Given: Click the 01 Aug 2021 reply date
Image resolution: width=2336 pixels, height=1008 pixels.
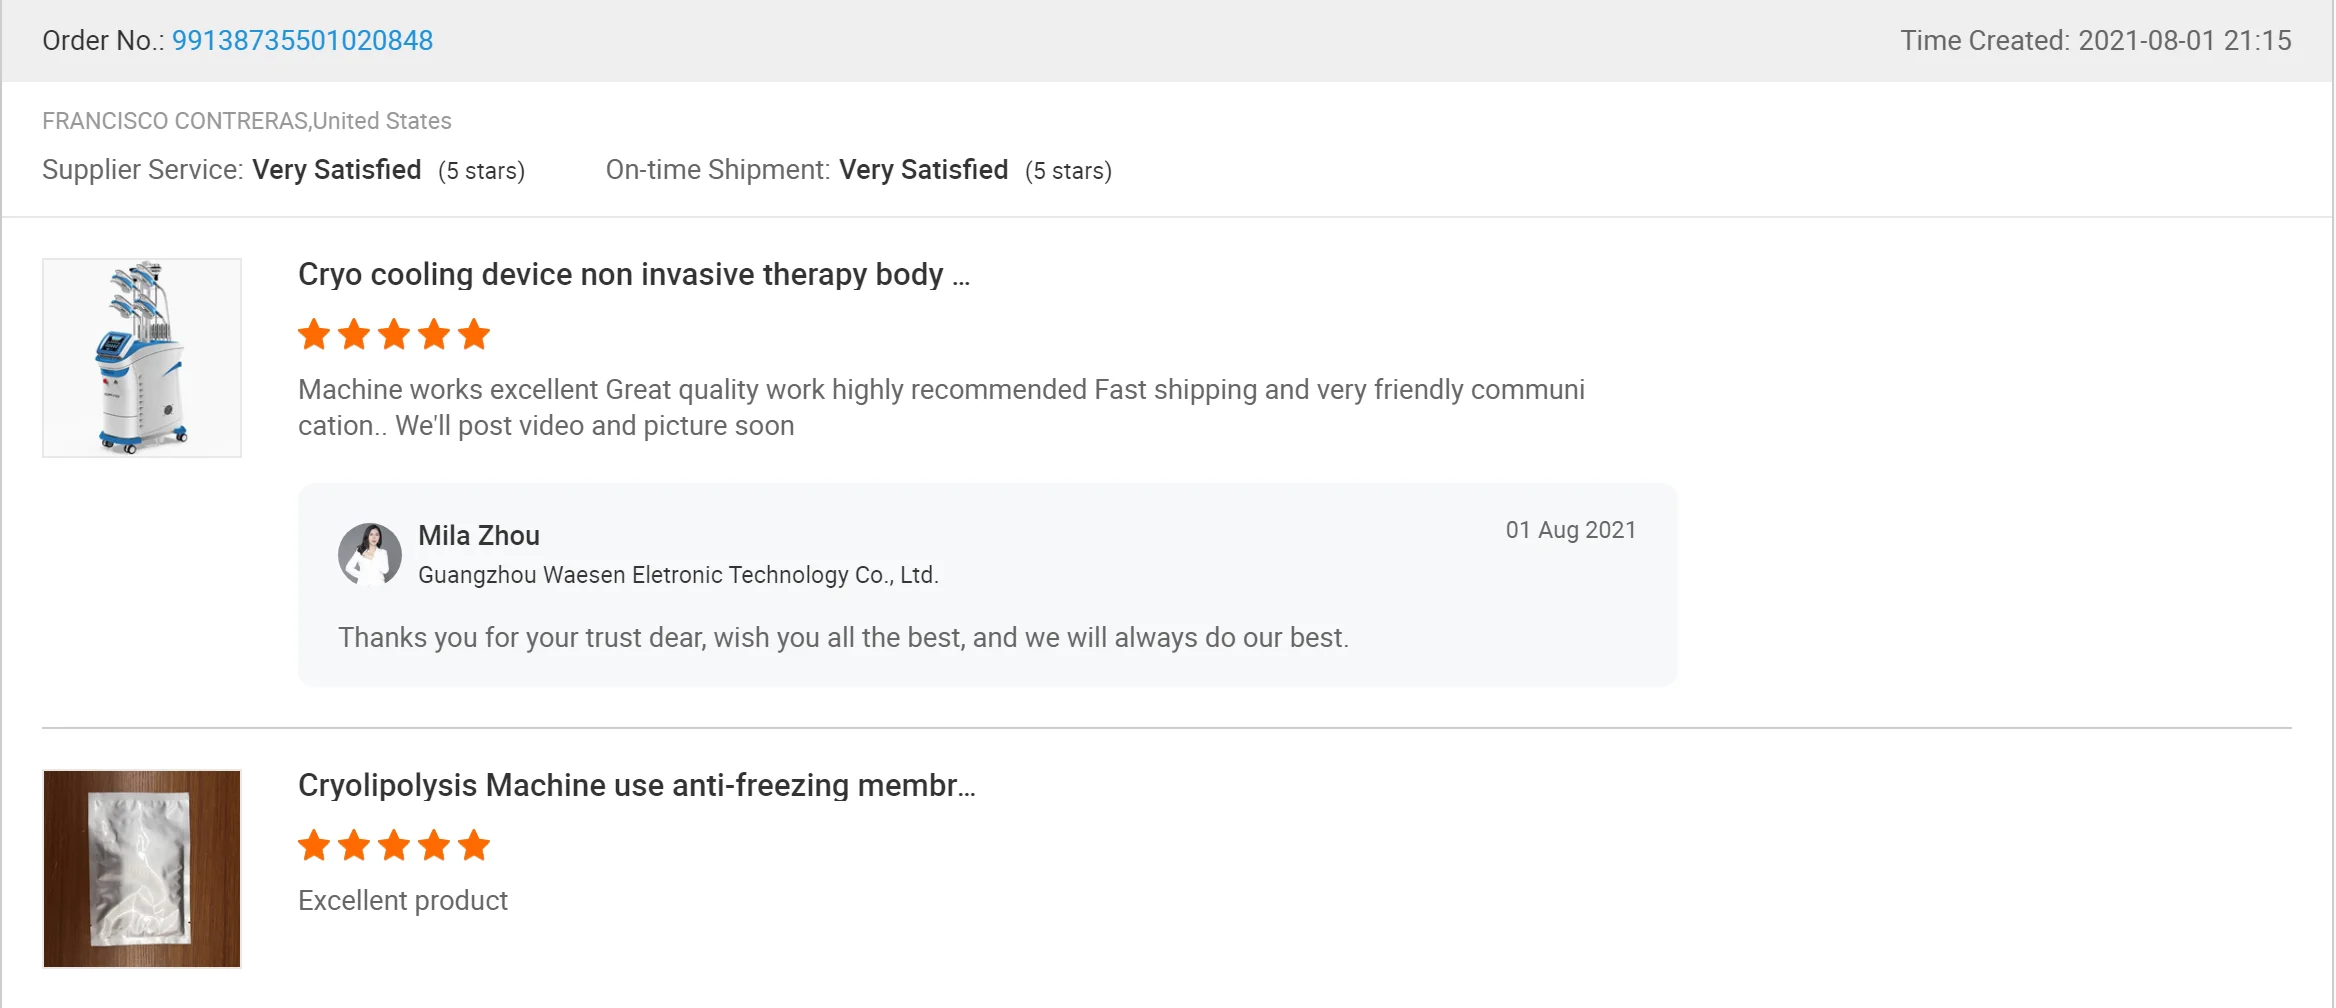Looking at the screenshot, I should 1570,530.
